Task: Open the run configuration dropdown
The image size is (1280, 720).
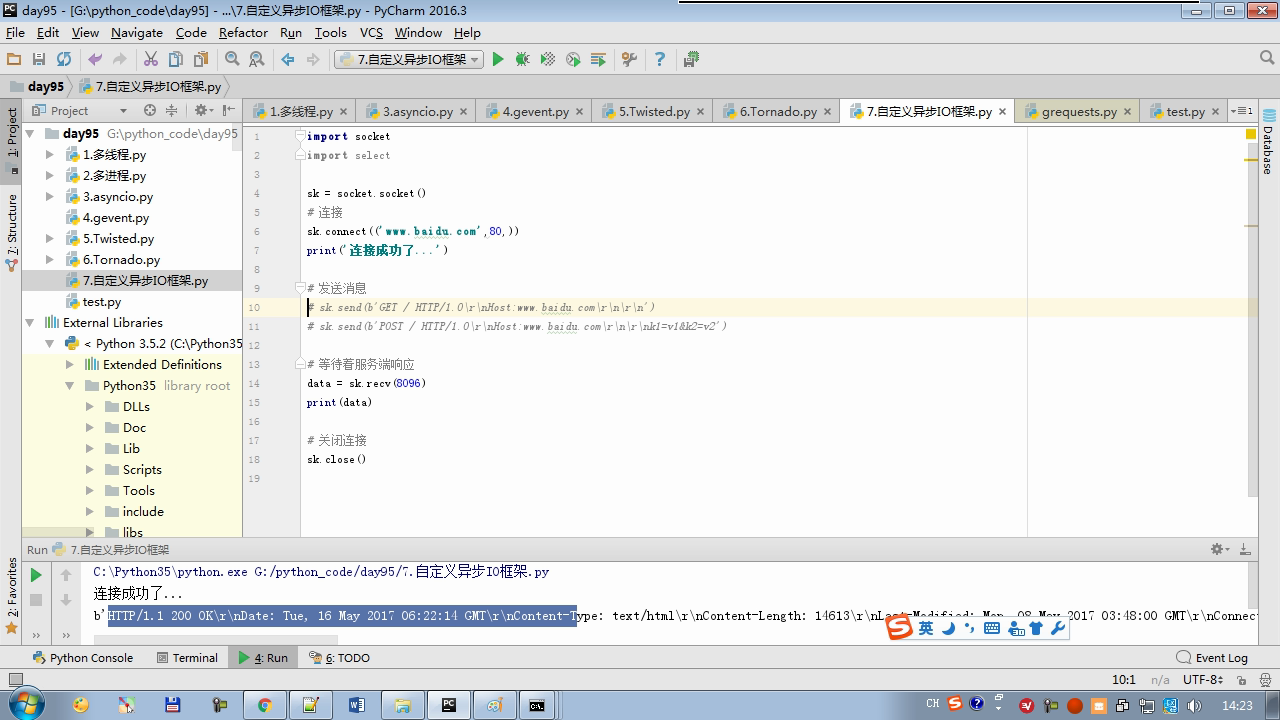Action: (x=409, y=60)
